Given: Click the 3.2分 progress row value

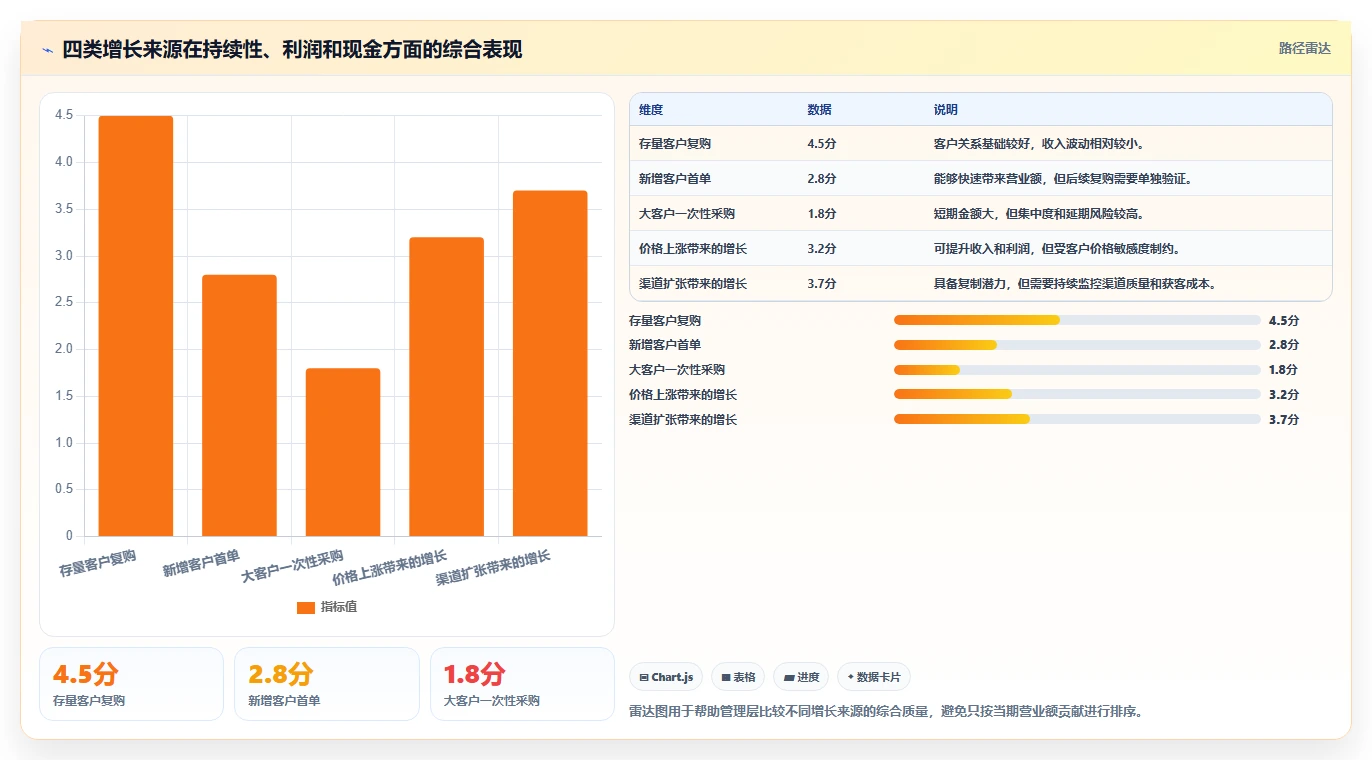Looking at the screenshot, I should click(x=1284, y=395).
